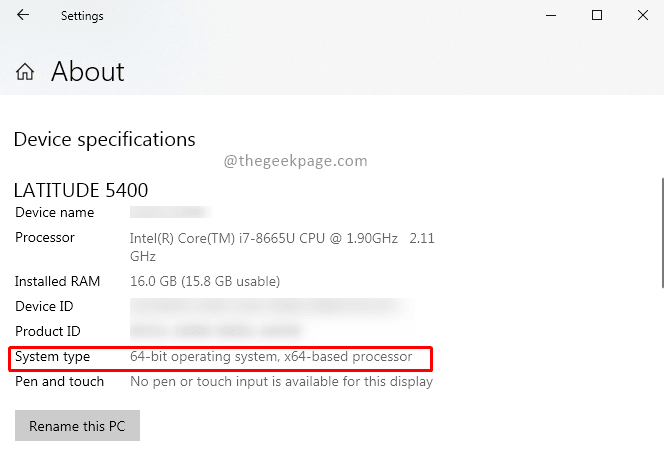
Task: Click the 16.0 GB RAM value
Action: 205,282
